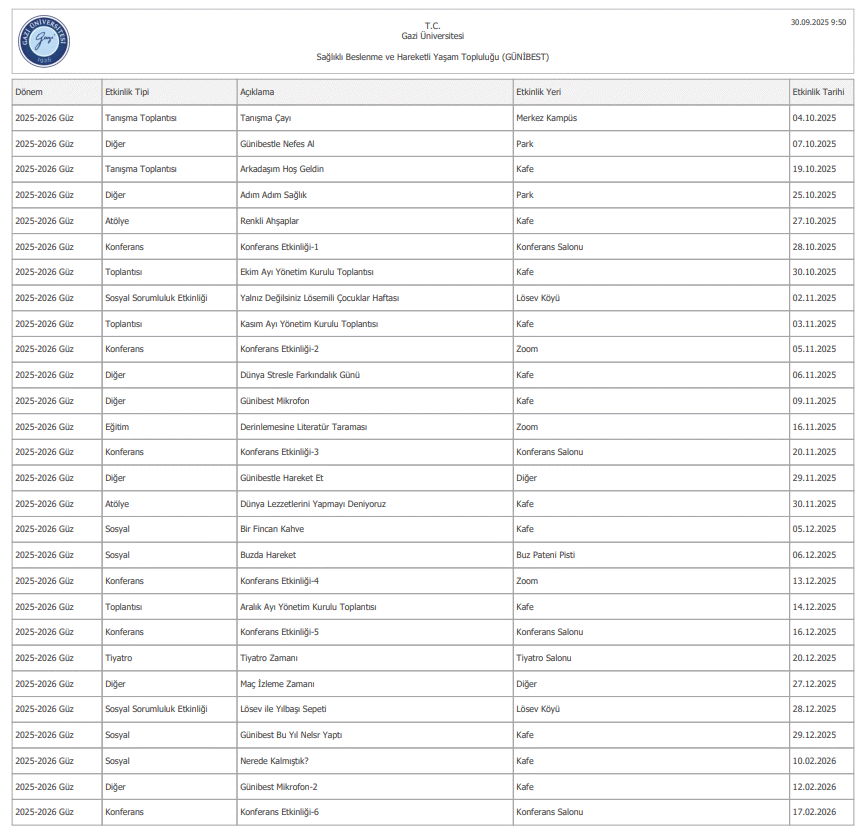Click the Buz Pateni Pisti location cell

click(545, 555)
